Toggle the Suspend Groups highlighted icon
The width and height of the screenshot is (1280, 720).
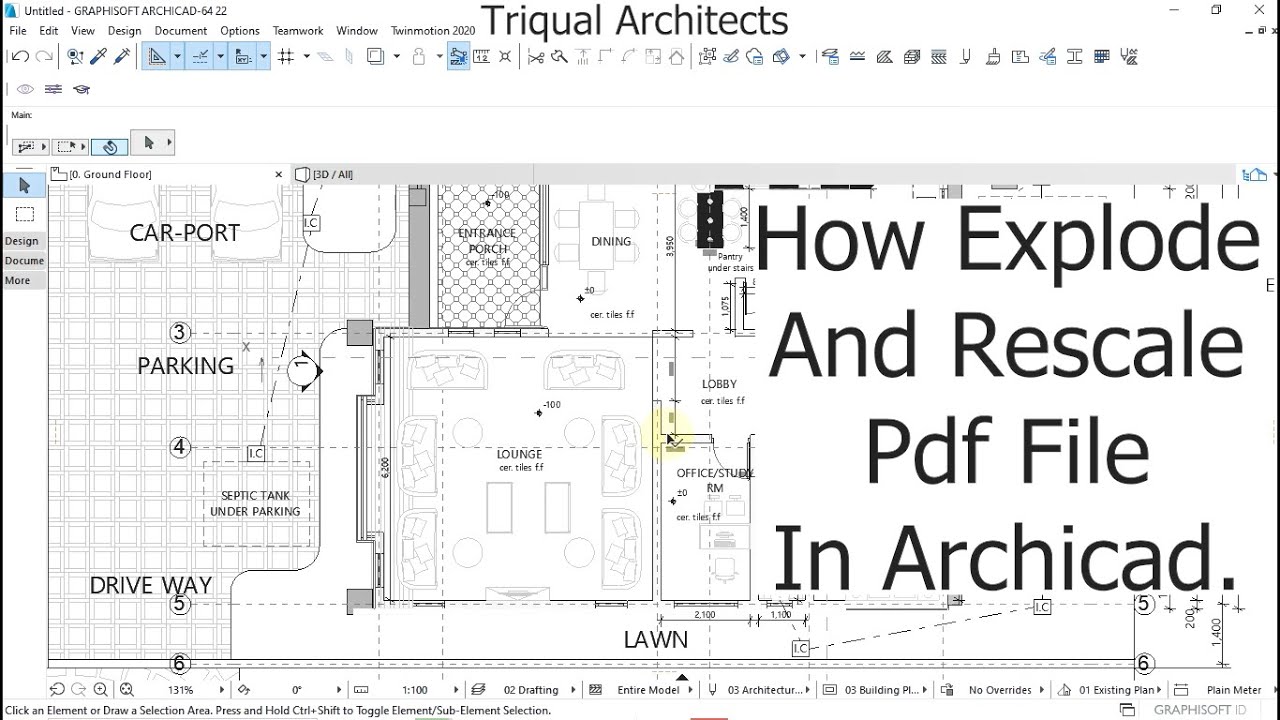[458, 57]
